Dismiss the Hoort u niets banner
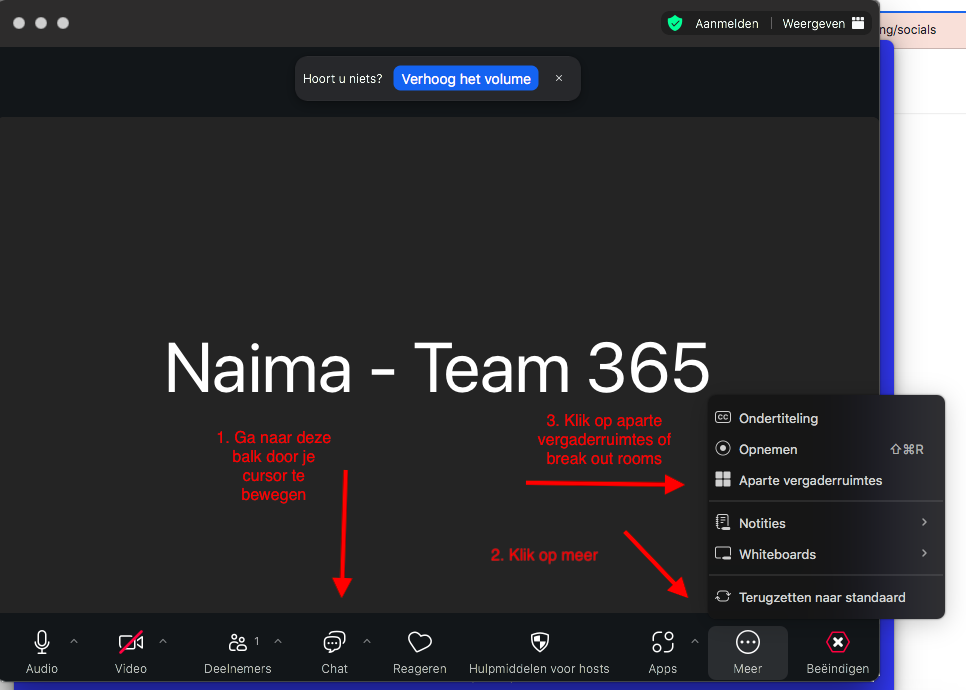Viewport: 966px width, 690px height. [559, 78]
